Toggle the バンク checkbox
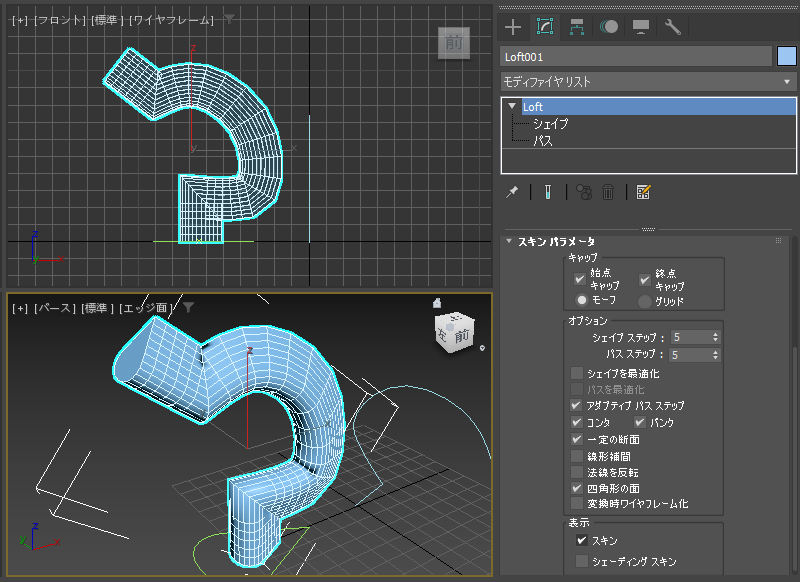800x582 pixels. tap(640, 422)
